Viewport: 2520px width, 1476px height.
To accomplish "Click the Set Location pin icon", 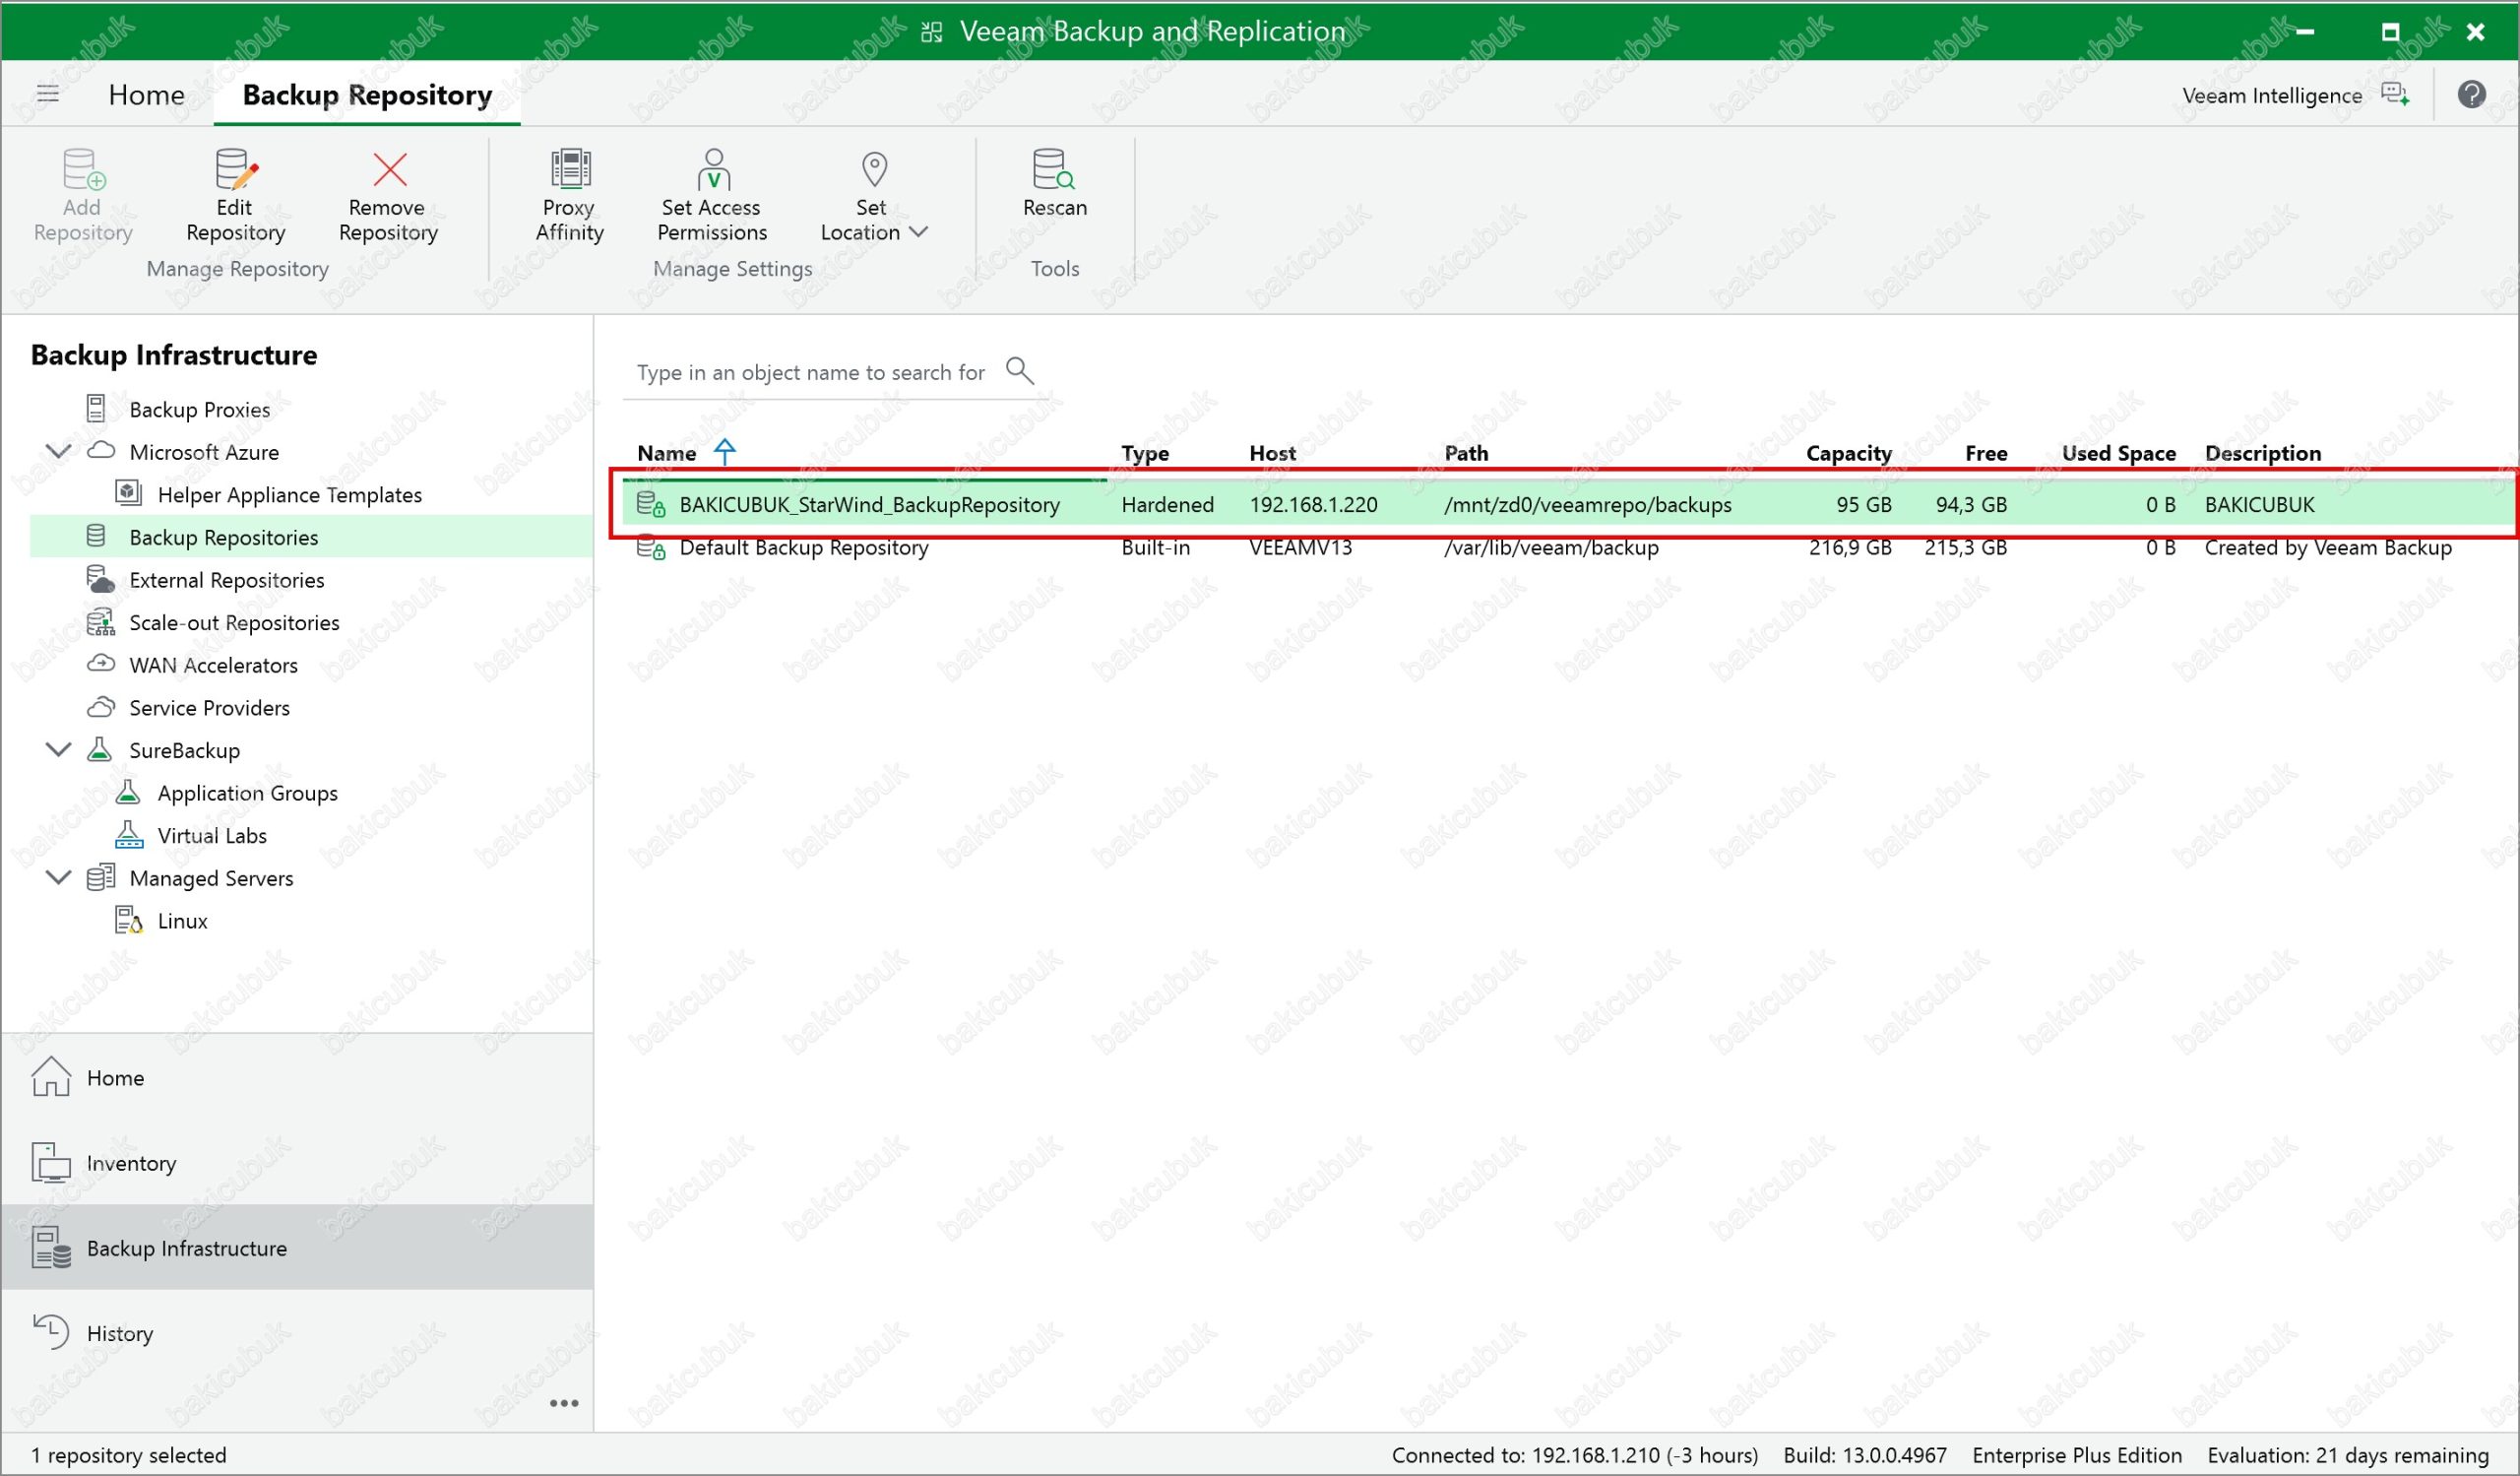I will click(x=874, y=170).
